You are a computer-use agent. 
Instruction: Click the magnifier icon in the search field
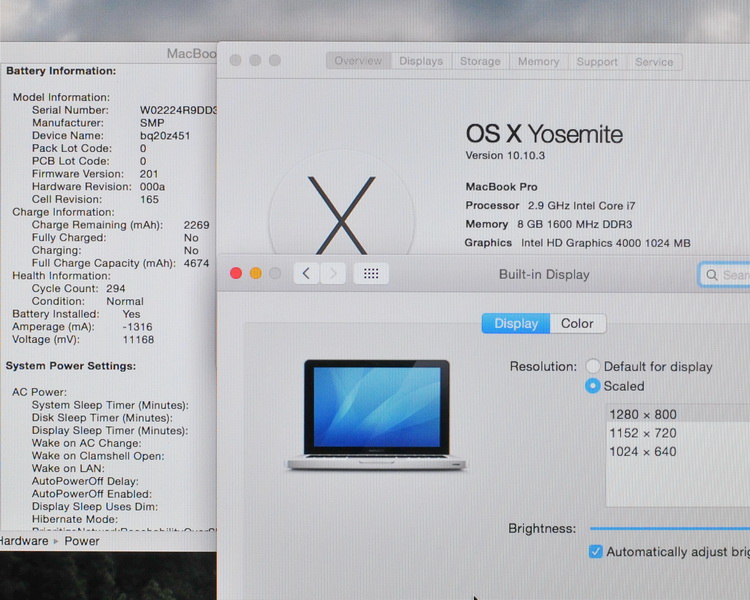point(712,275)
